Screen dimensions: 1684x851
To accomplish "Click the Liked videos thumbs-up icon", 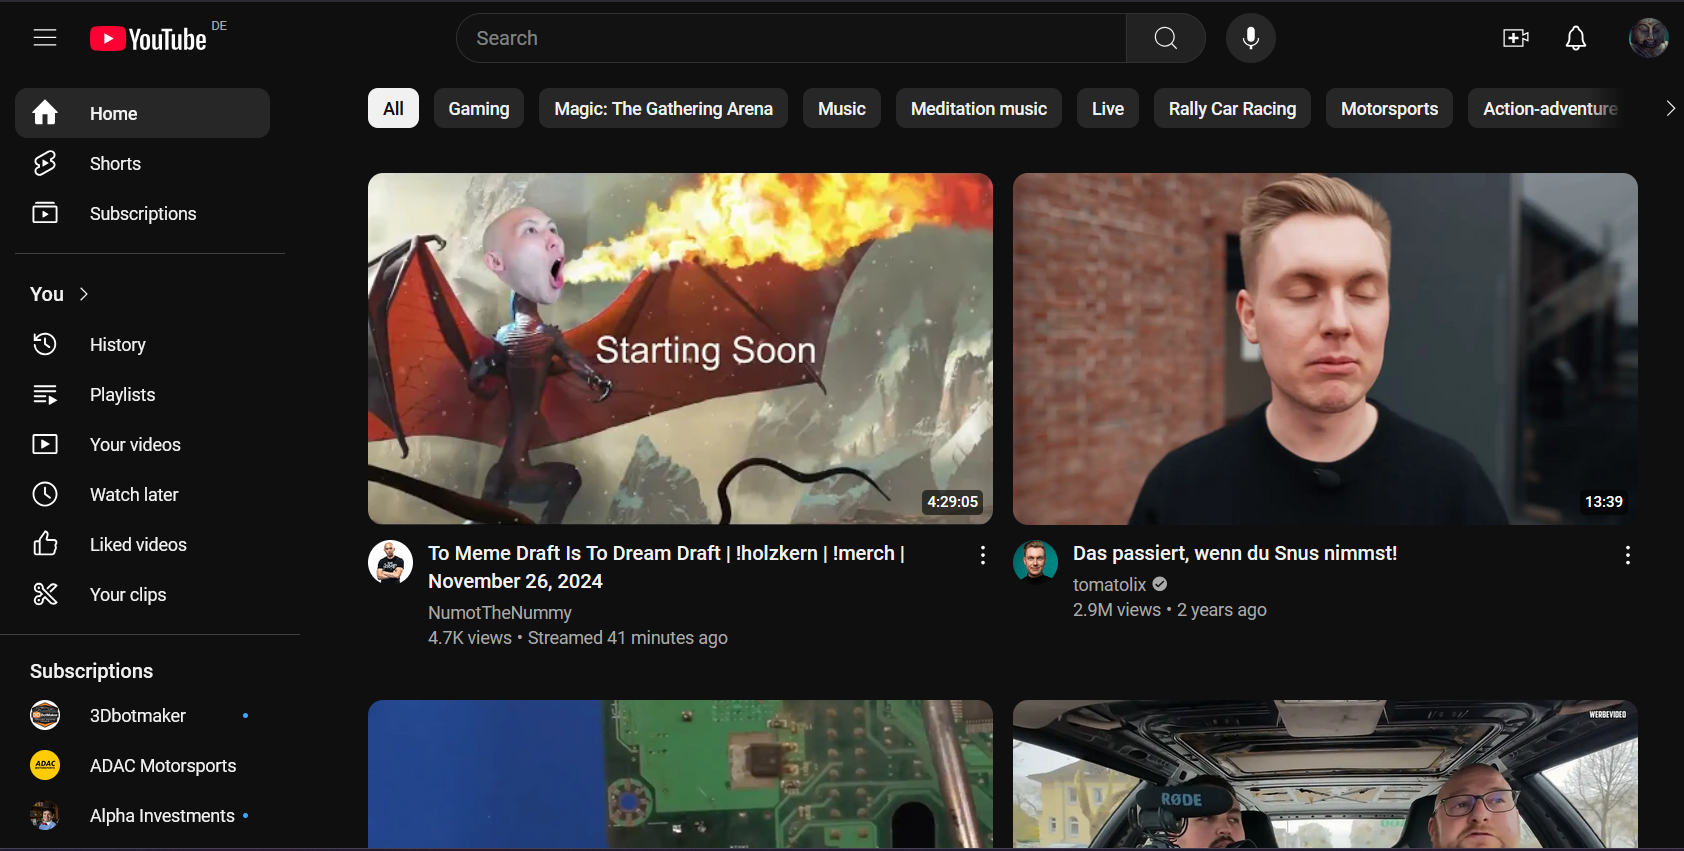I will pos(45,544).
